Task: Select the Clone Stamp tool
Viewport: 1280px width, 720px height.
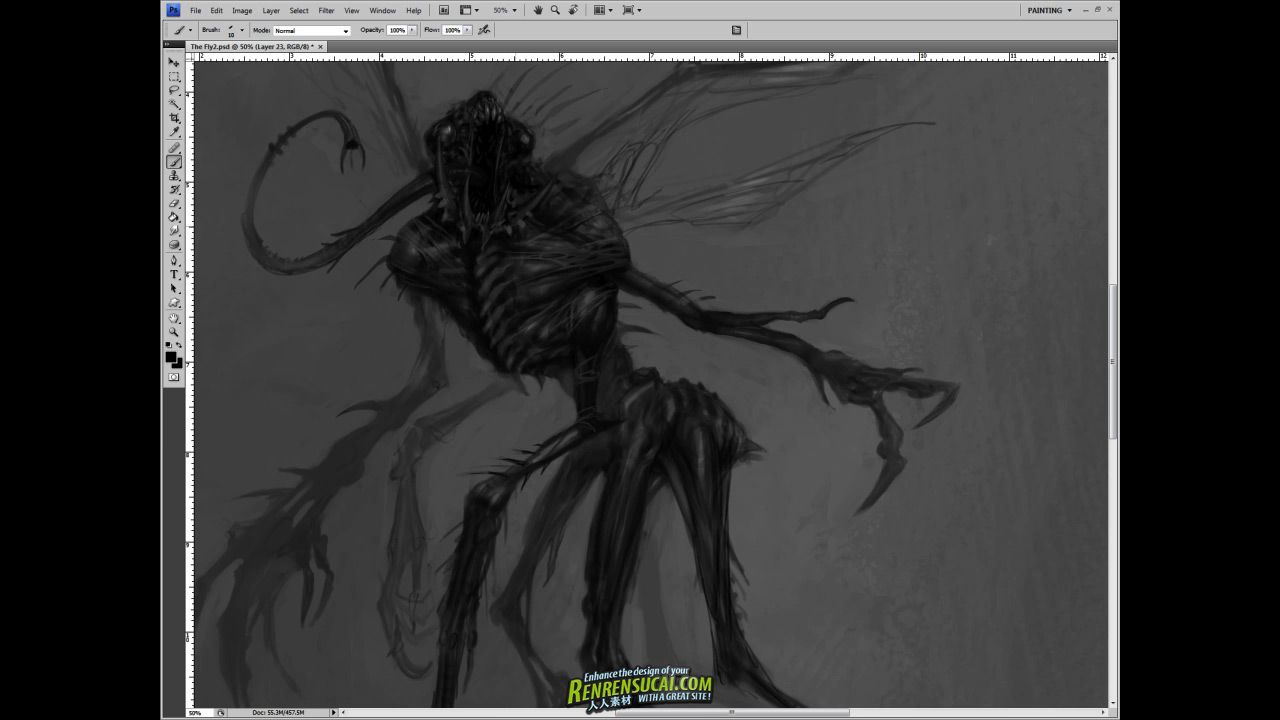Action: pyautogui.click(x=174, y=176)
